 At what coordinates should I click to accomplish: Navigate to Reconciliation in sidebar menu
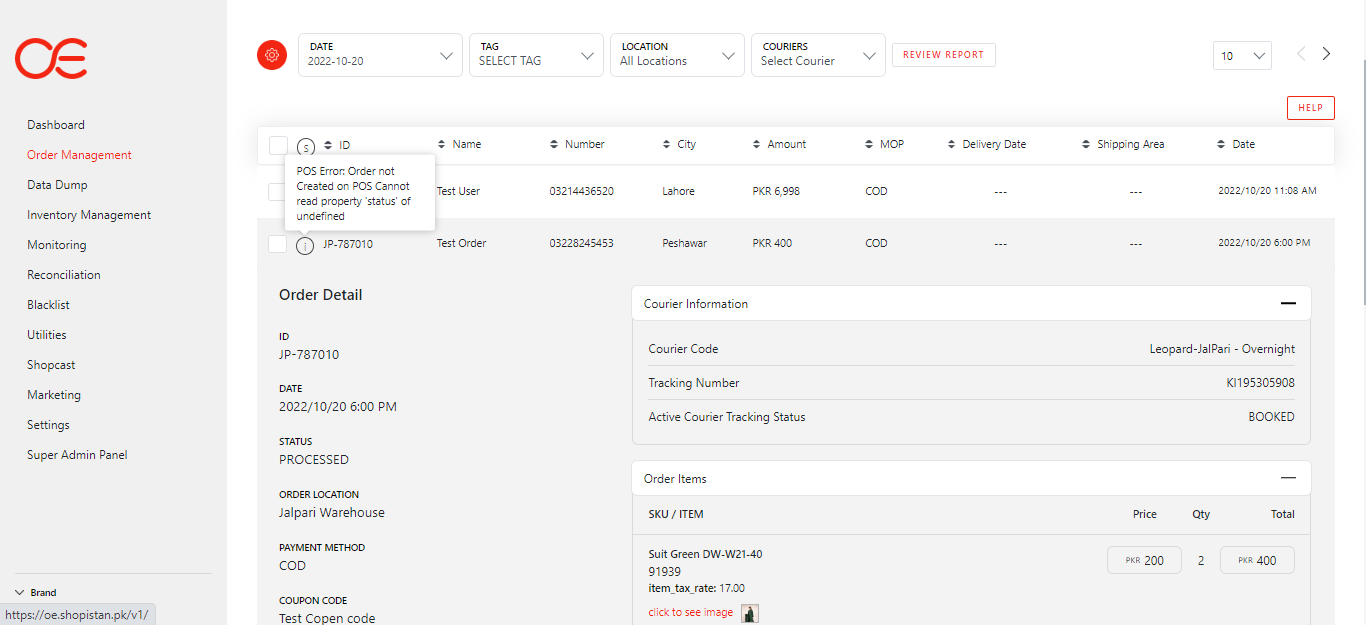[x=64, y=275]
